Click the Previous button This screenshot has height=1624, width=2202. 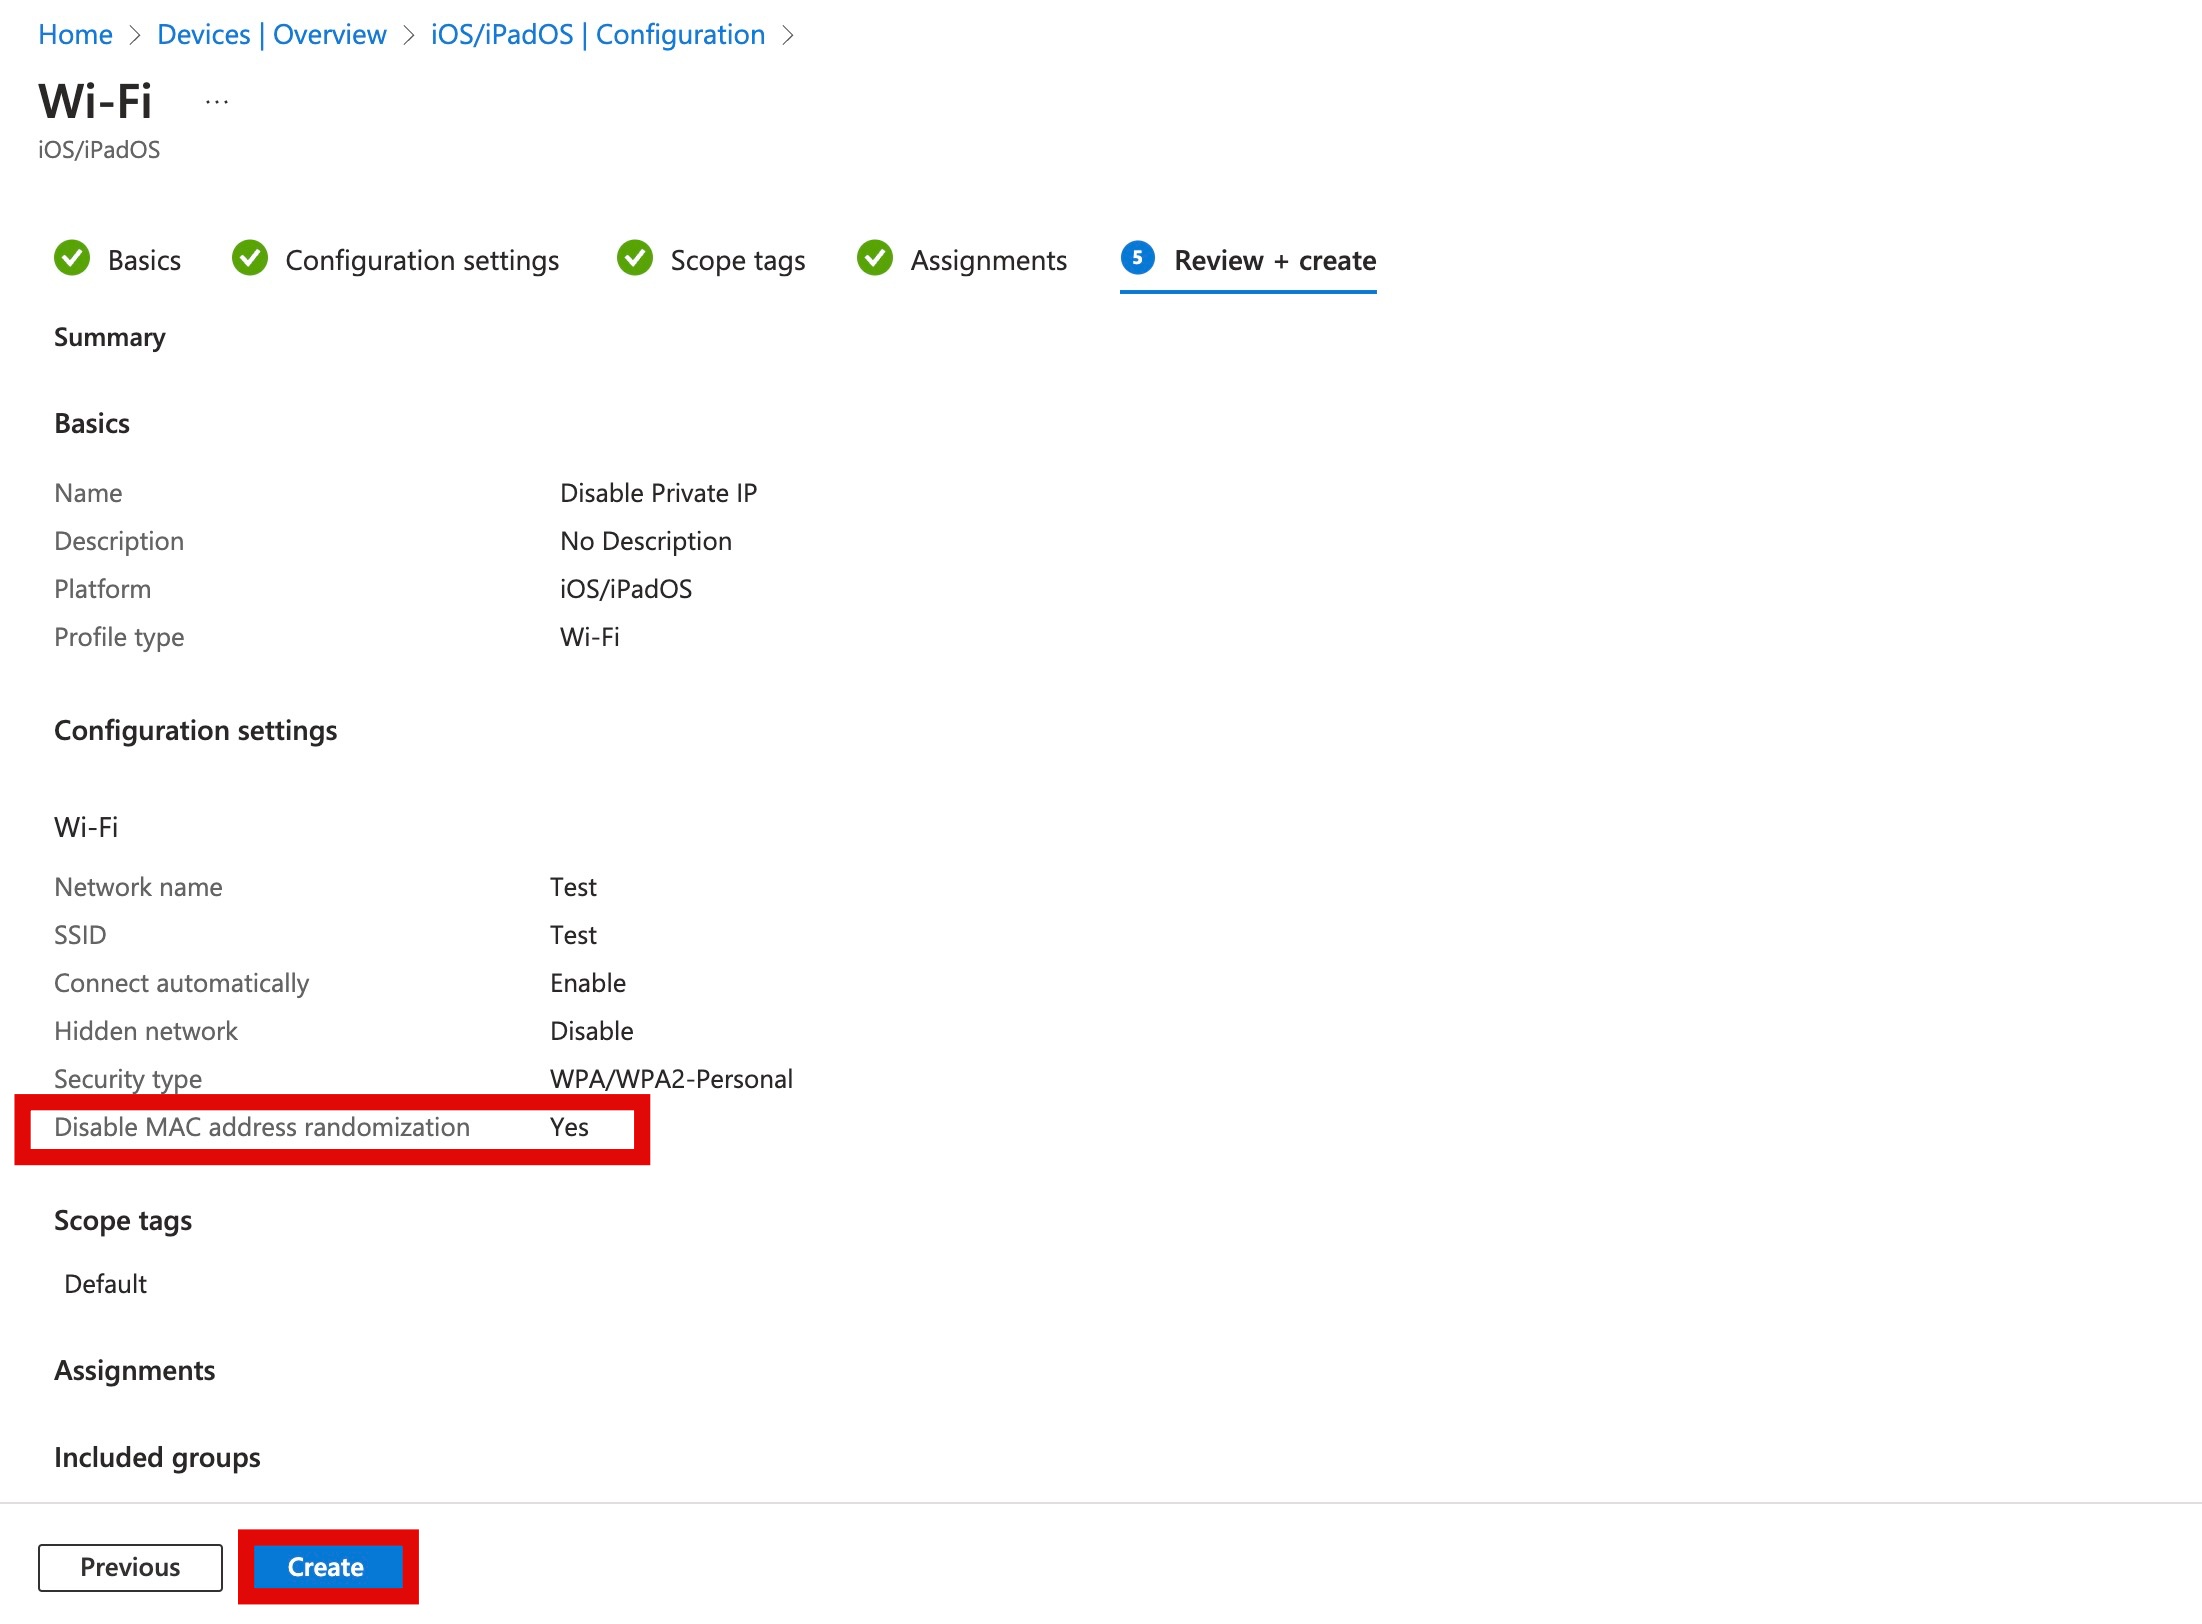(x=130, y=1567)
